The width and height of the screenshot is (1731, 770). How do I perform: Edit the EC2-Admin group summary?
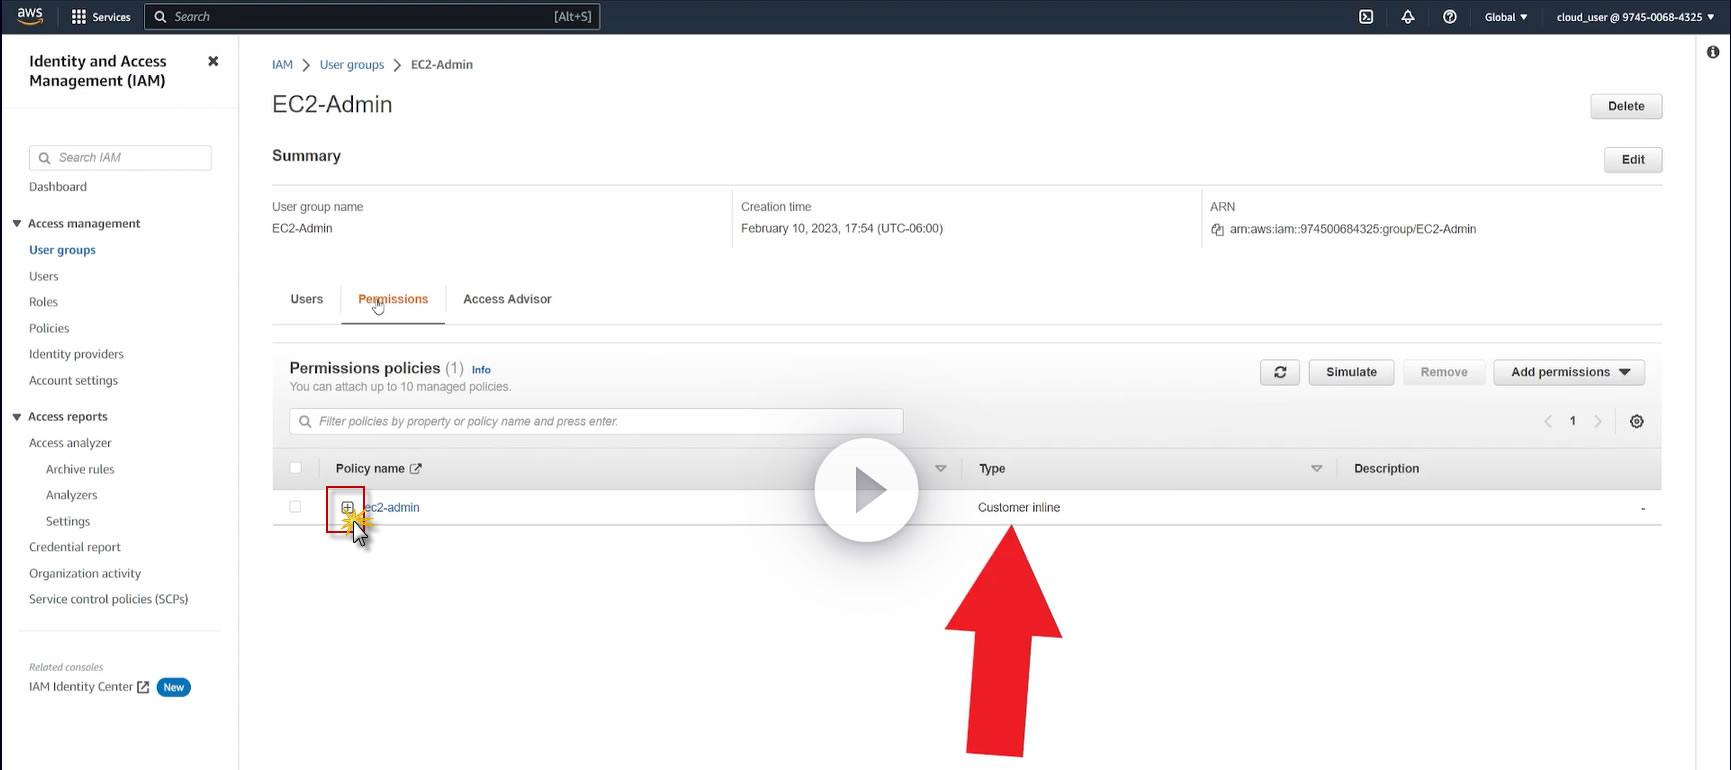tap(1633, 159)
